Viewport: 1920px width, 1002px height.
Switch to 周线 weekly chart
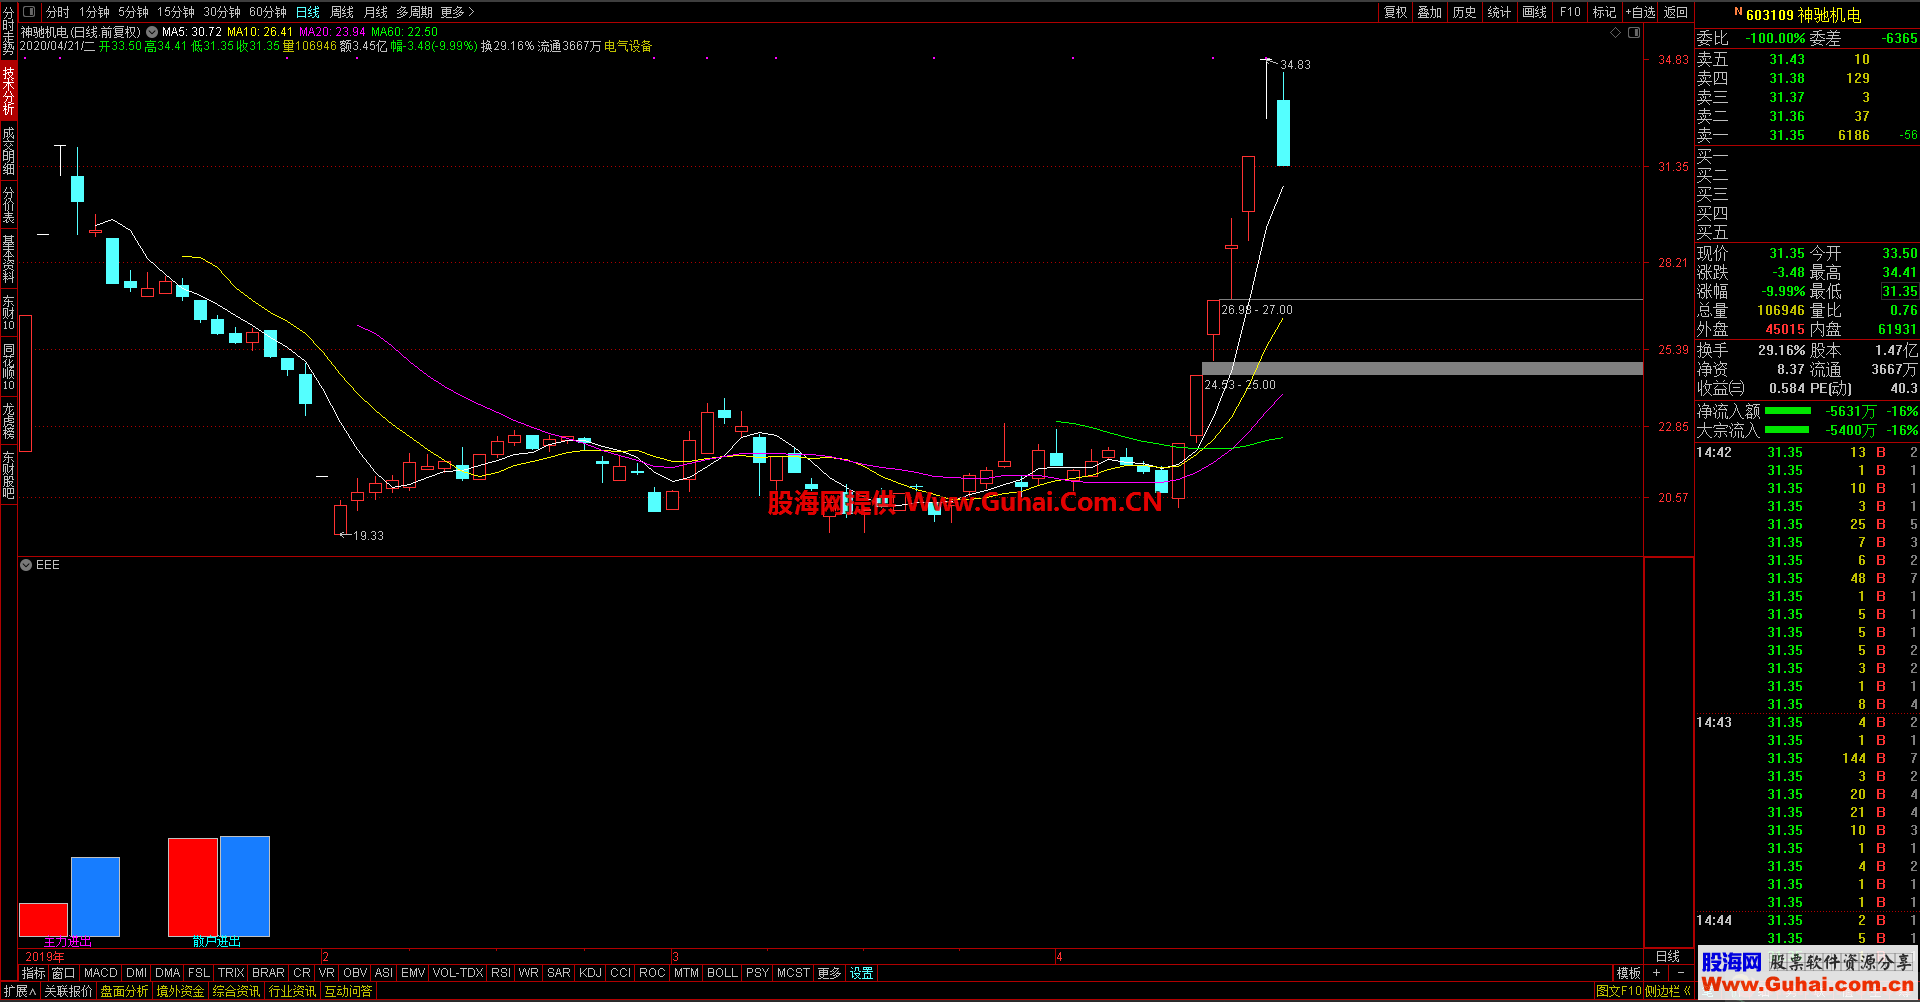pyautogui.click(x=342, y=12)
